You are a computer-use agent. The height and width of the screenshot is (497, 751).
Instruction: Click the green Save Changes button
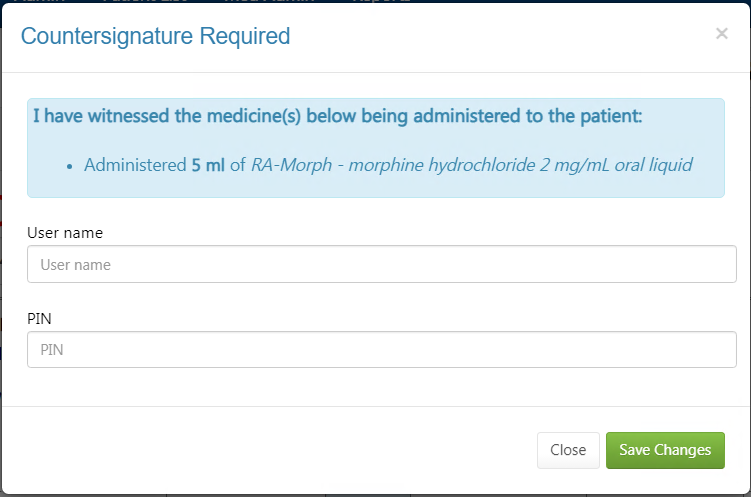[665, 450]
